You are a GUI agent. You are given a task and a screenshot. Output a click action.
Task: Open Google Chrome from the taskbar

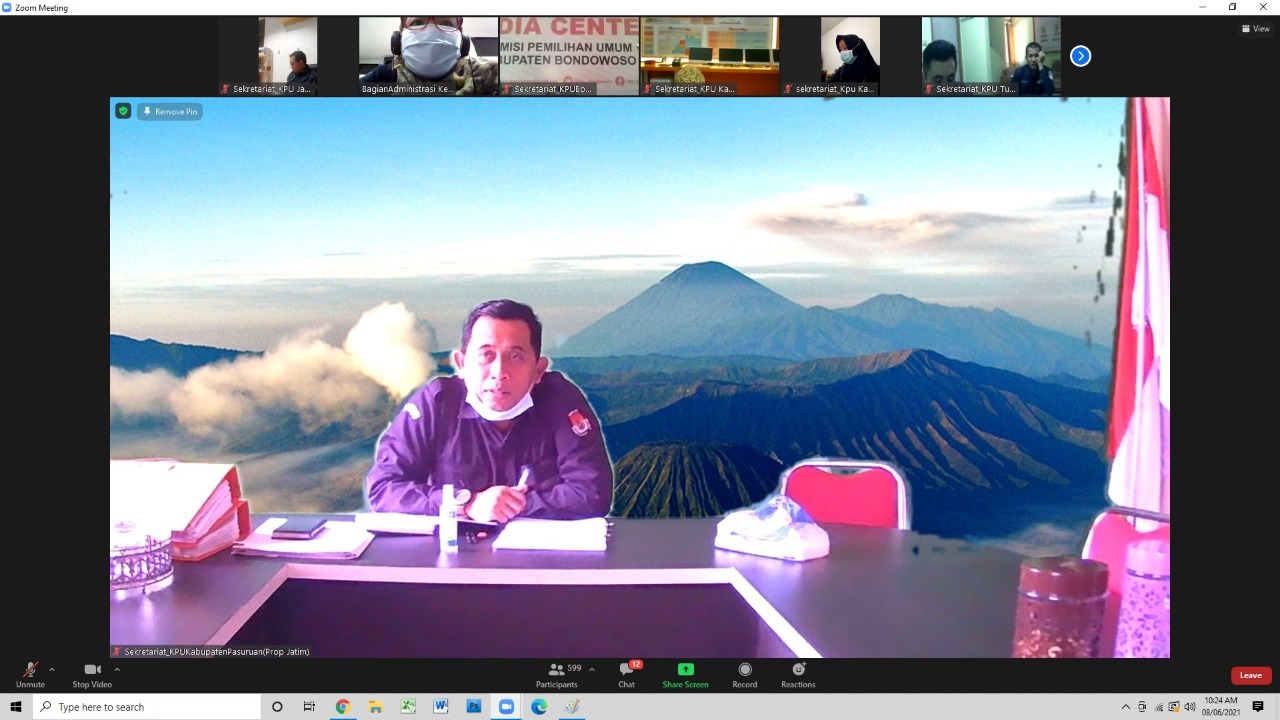(343, 707)
